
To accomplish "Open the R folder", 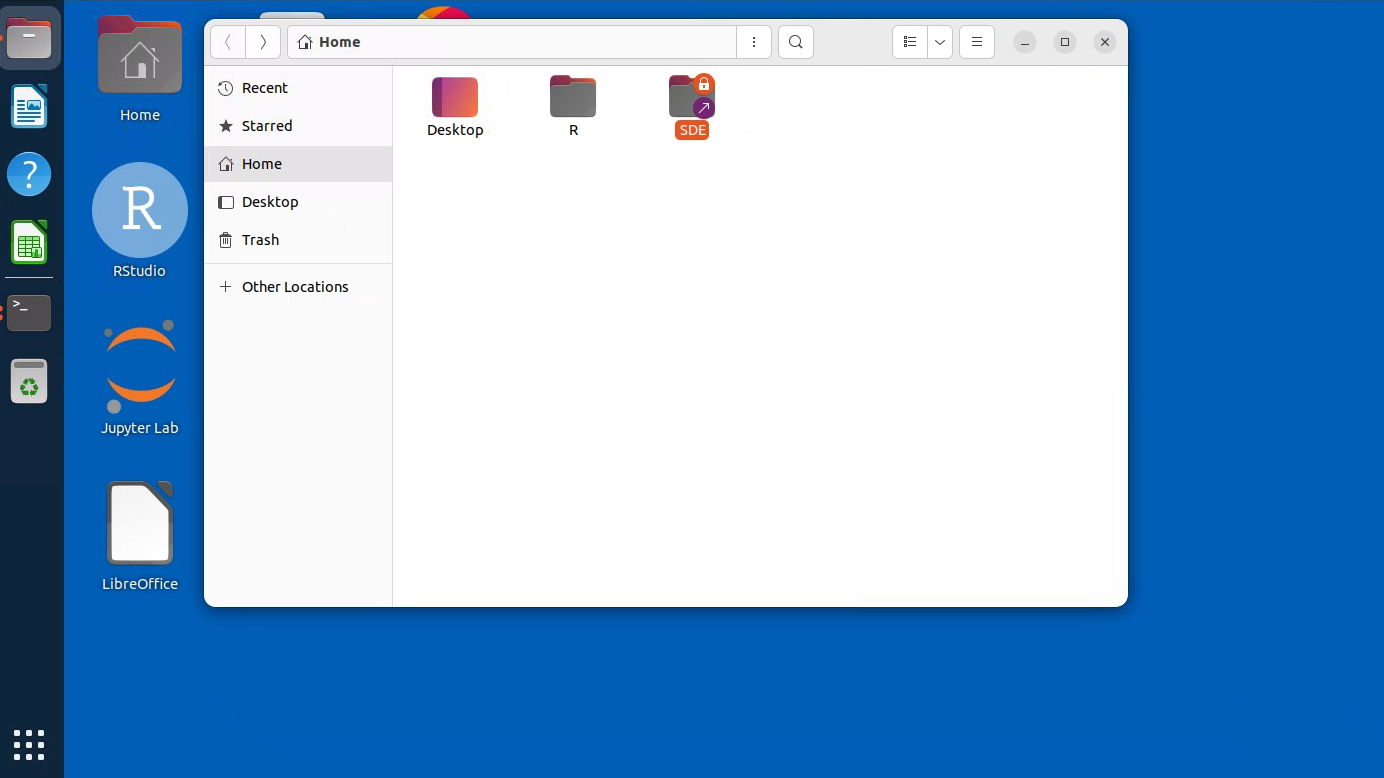I will 573,98.
